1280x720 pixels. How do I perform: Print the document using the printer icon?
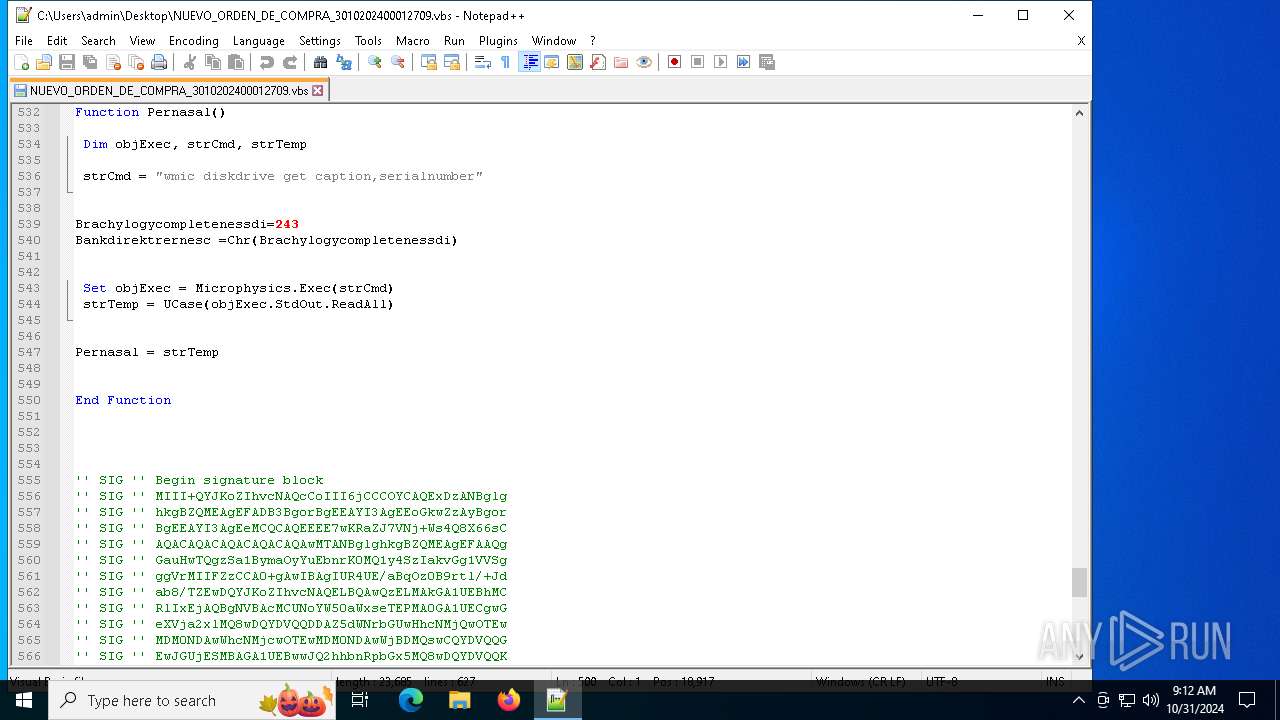pos(159,62)
